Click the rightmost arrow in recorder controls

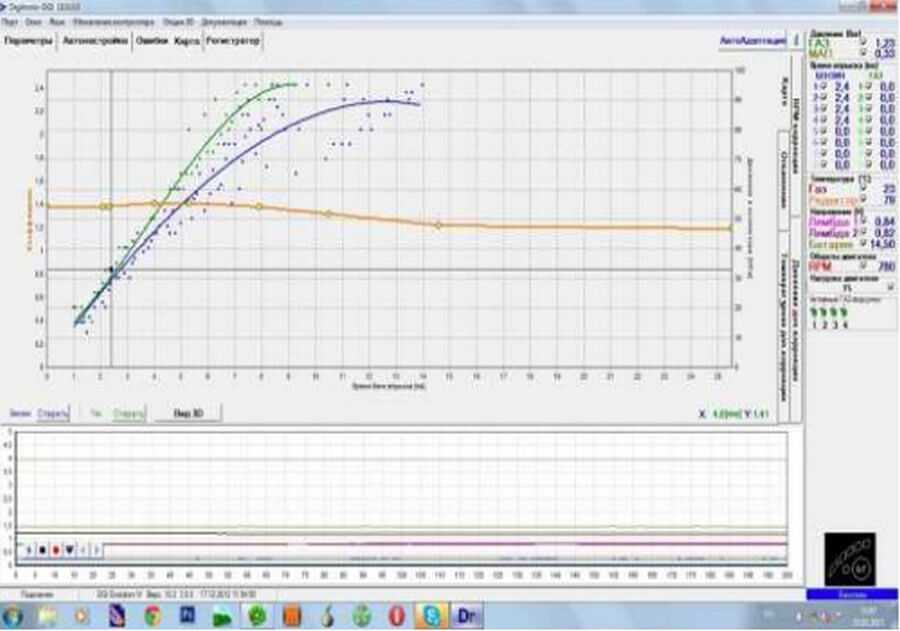pyautogui.click(x=94, y=549)
